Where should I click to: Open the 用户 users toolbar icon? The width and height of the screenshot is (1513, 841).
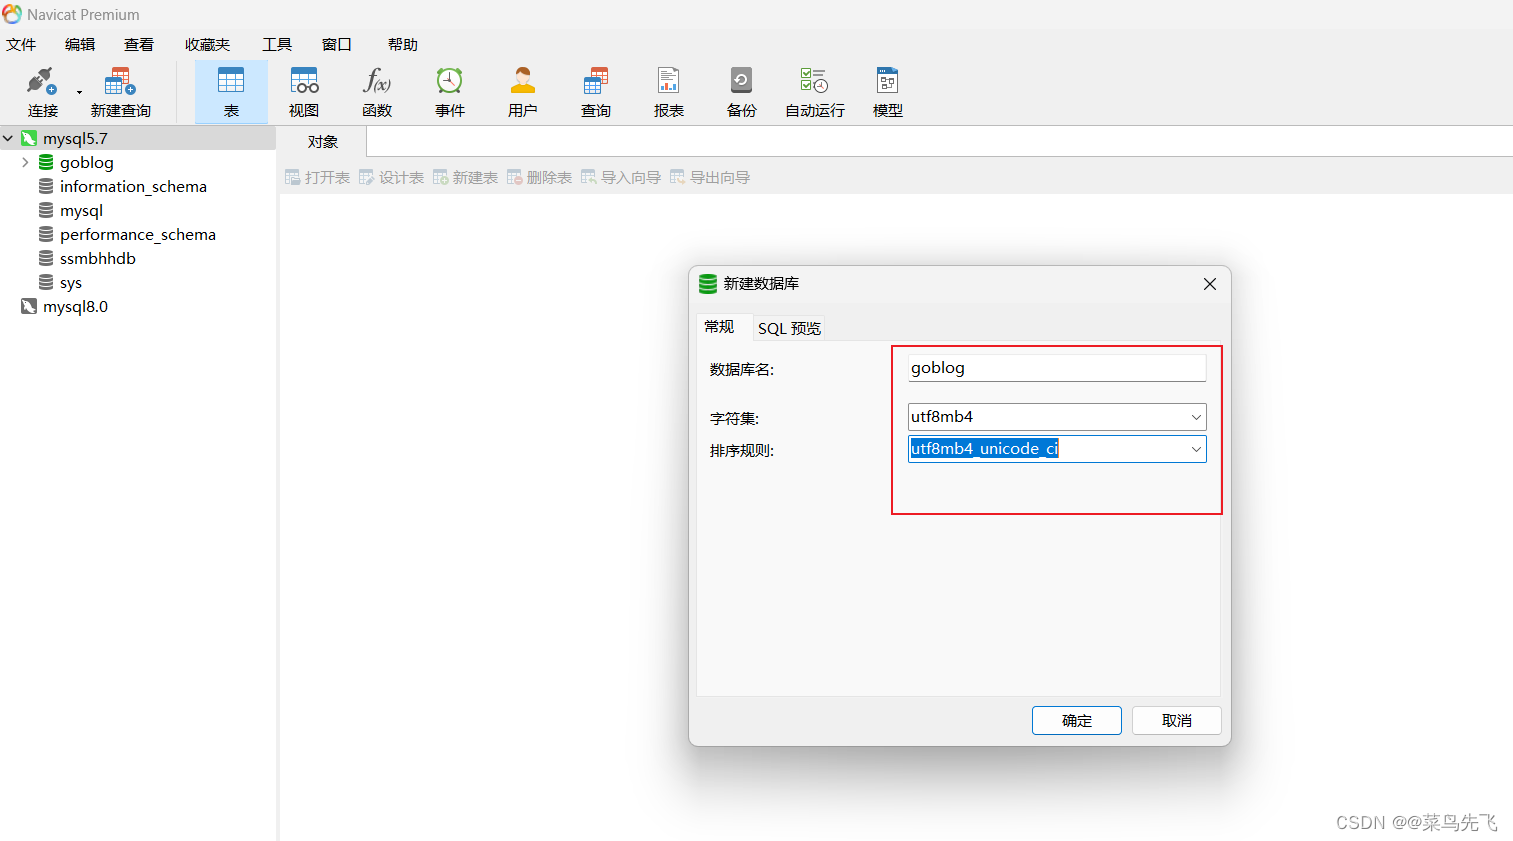click(523, 92)
